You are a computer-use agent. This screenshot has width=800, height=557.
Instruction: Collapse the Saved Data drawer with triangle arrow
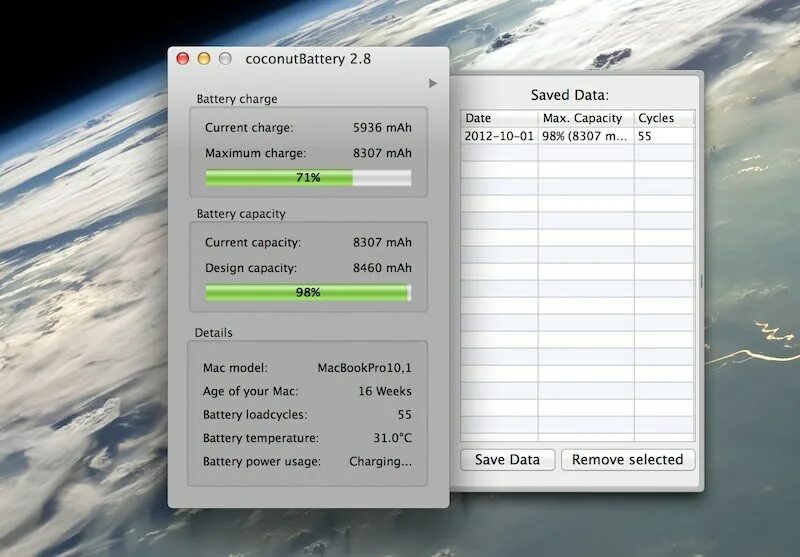point(433,83)
